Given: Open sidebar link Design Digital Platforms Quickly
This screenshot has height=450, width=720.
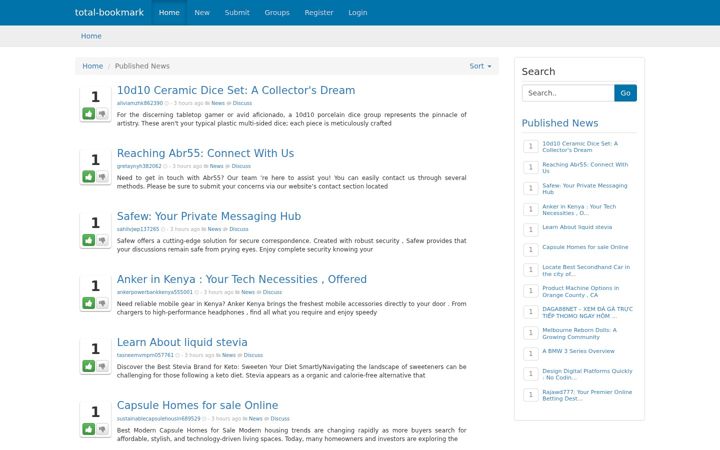Looking at the screenshot, I should (587, 374).
